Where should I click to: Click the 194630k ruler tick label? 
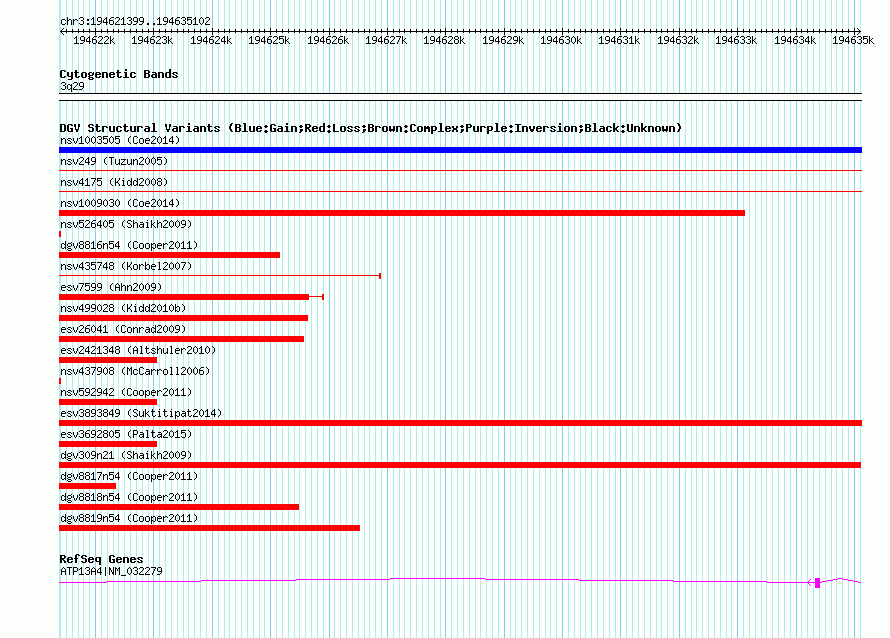coord(561,40)
